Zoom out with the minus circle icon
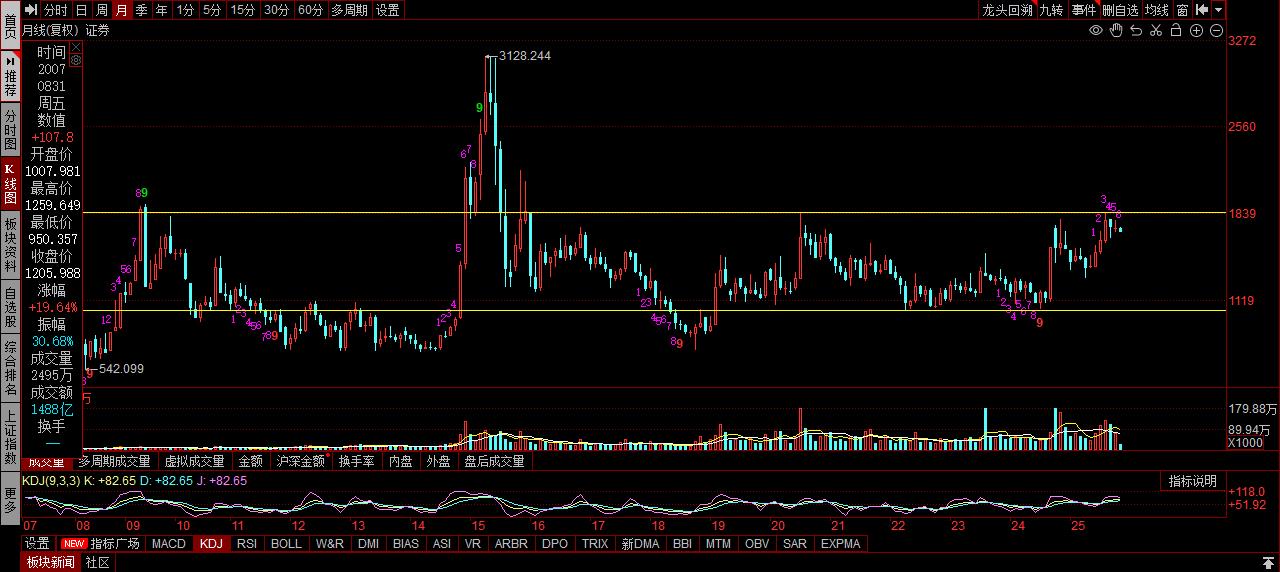Viewport: 1280px width, 572px height. tap(1216, 31)
